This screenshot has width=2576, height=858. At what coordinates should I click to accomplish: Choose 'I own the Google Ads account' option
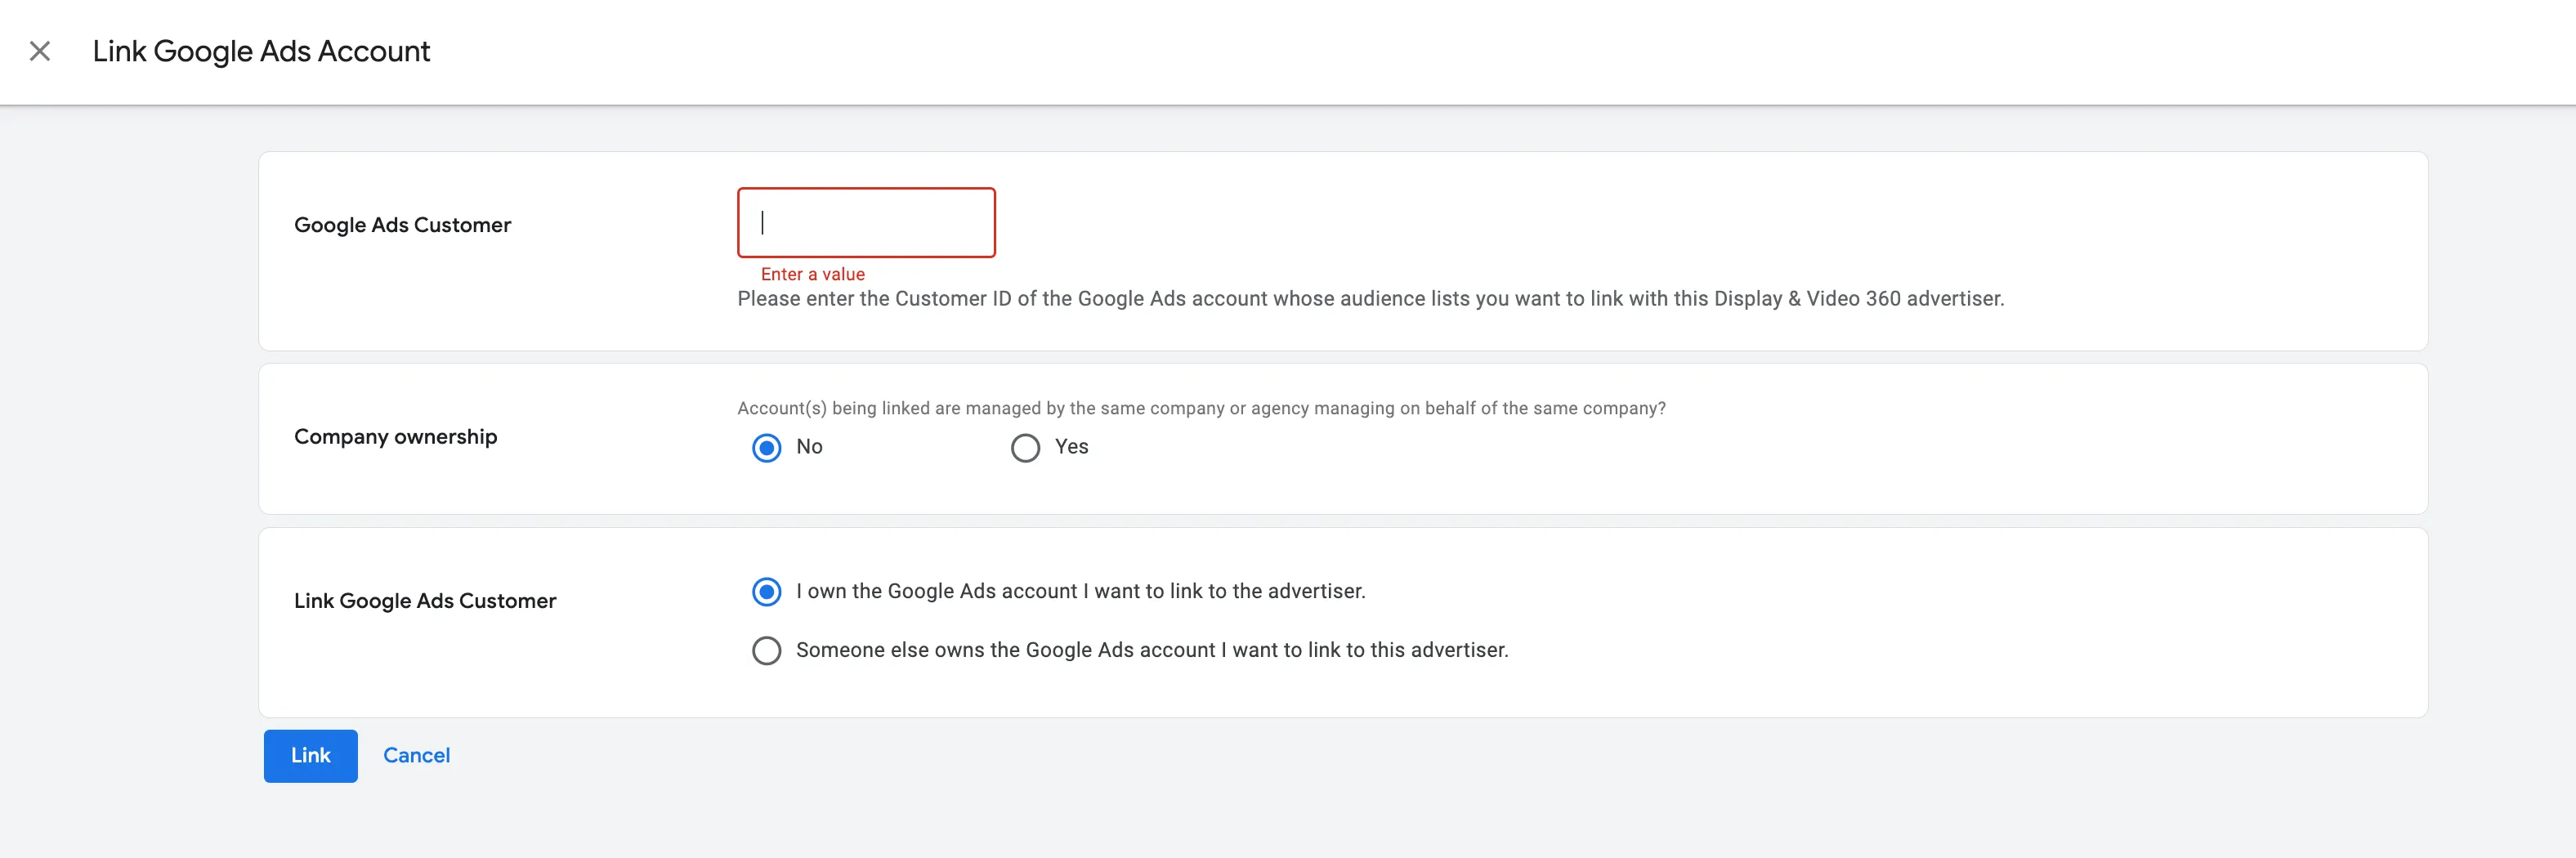point(767,592)
